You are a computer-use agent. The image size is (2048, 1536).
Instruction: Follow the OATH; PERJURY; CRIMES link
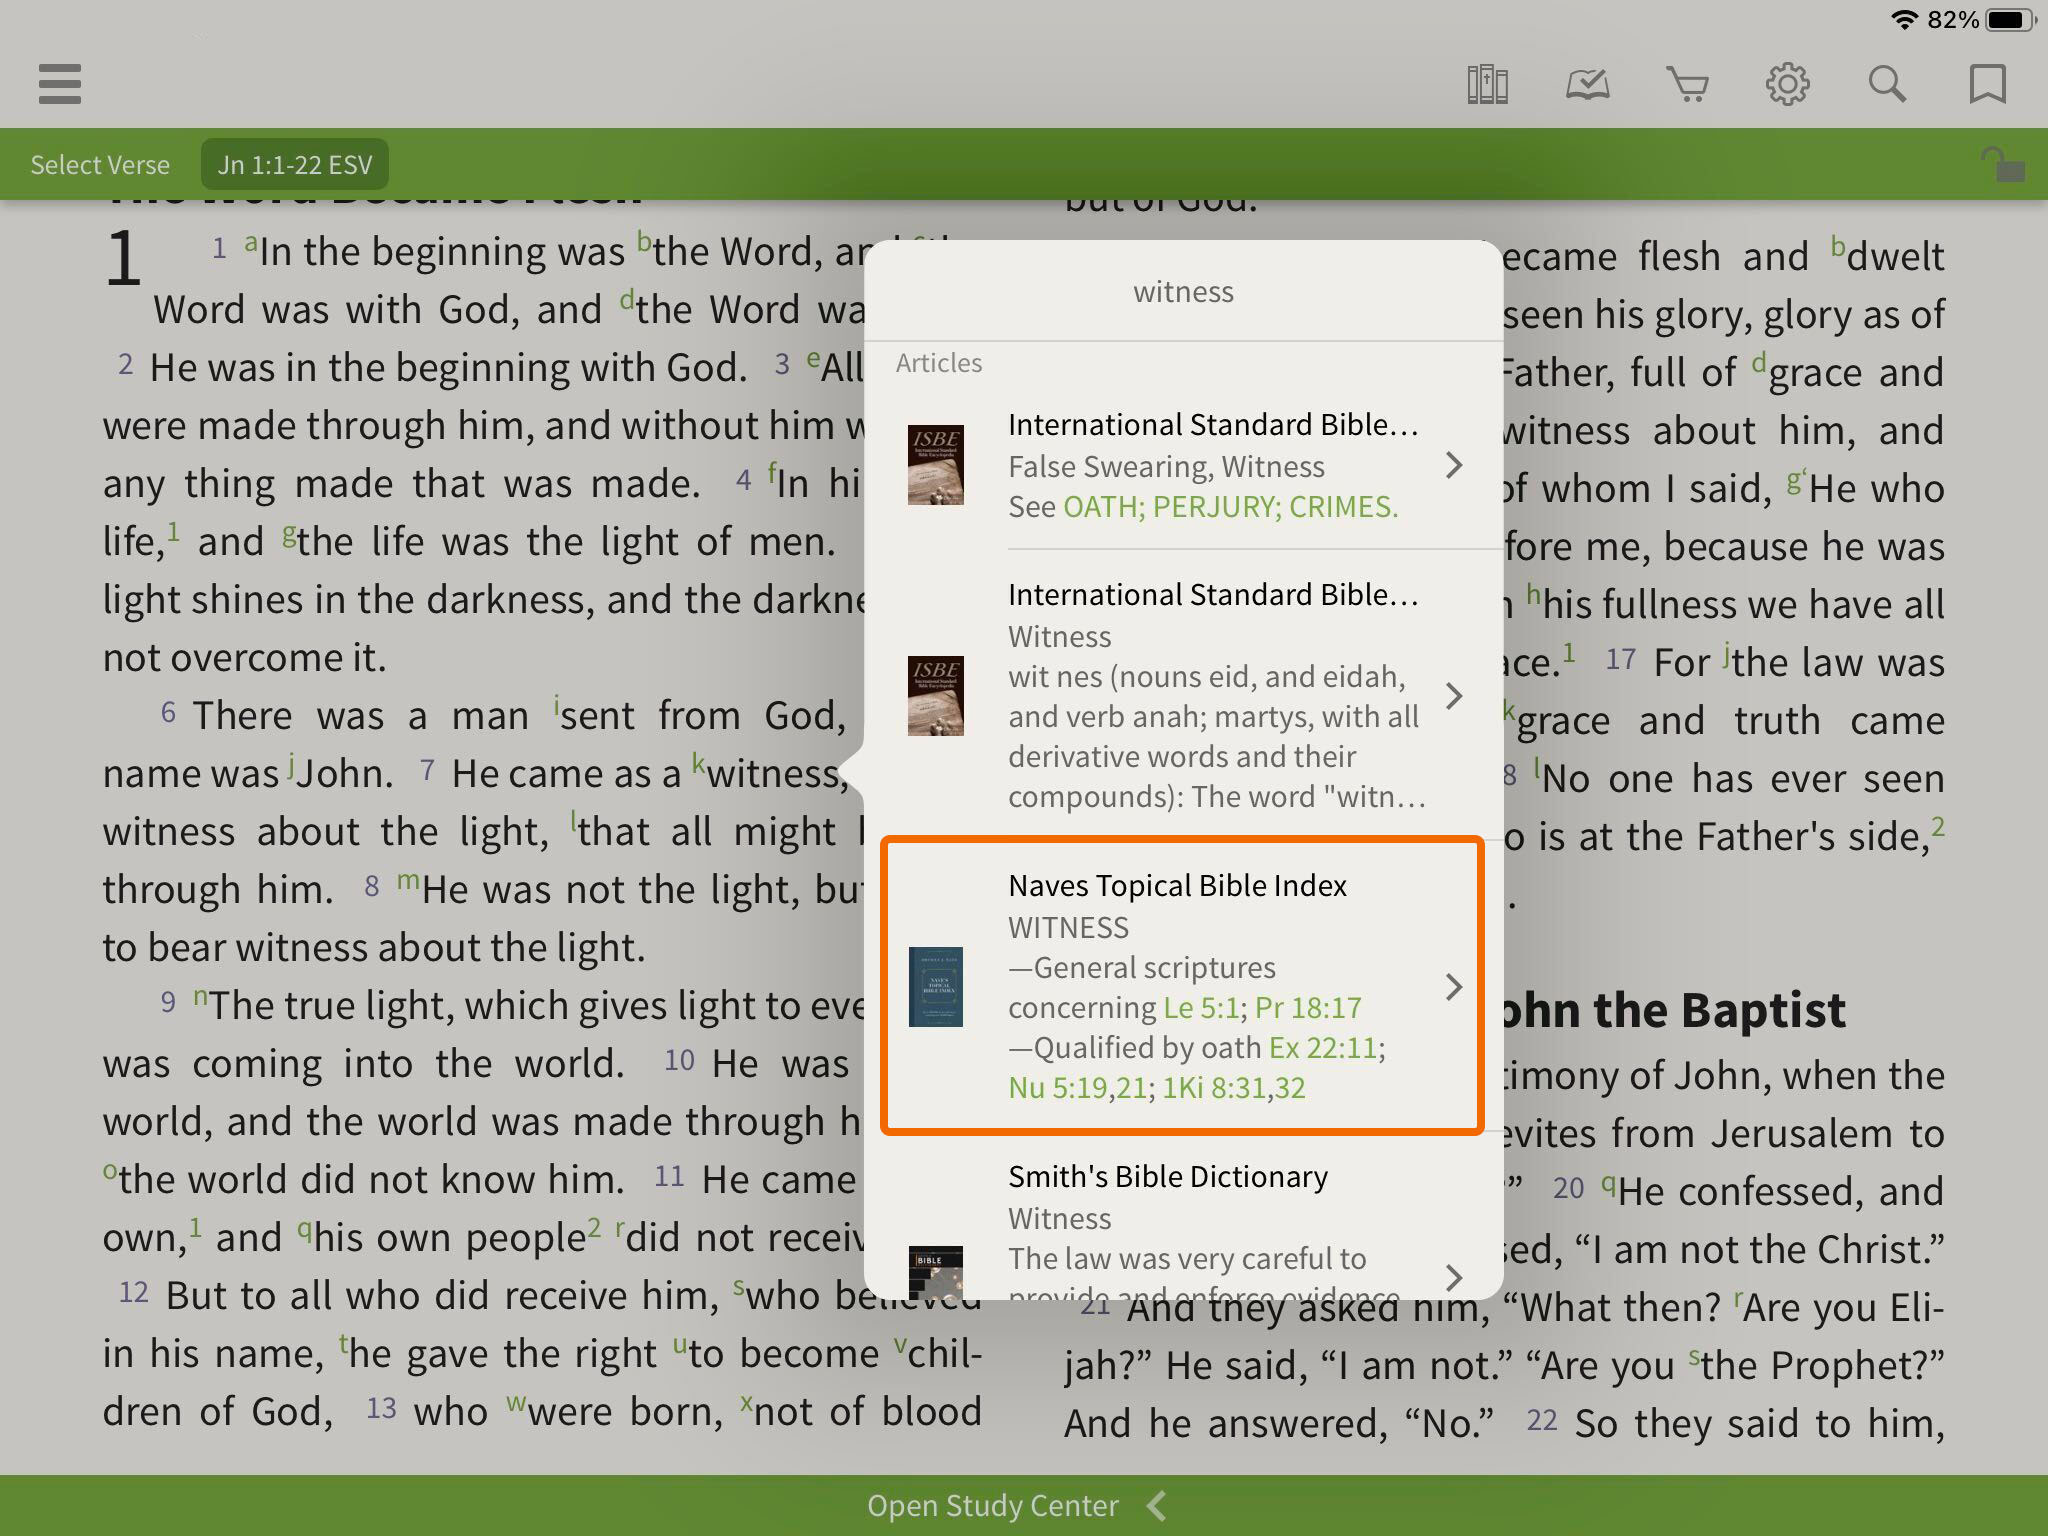tap(1230, 507)
